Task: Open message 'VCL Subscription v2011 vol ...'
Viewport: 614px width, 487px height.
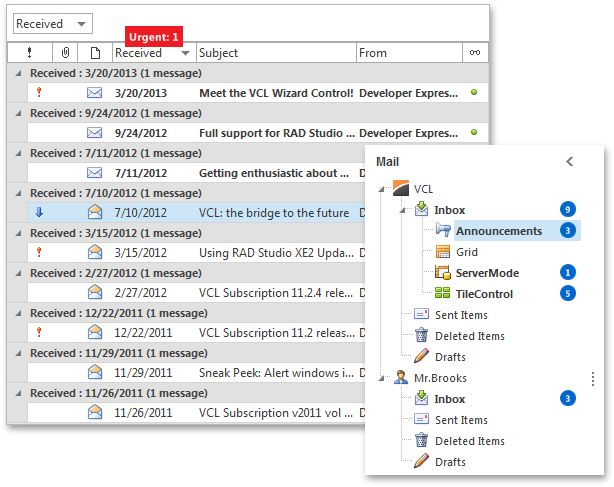Action: [x=276, y=413]
